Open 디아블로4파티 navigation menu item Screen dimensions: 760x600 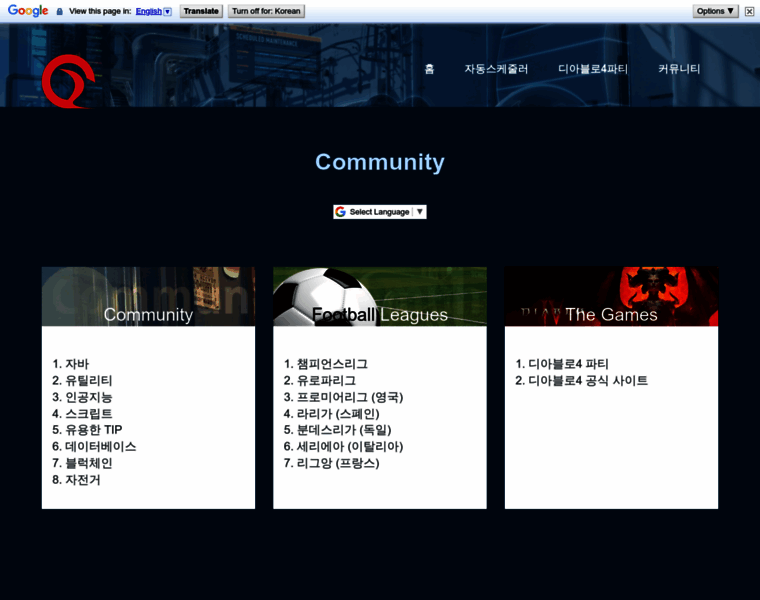(593, 69)
